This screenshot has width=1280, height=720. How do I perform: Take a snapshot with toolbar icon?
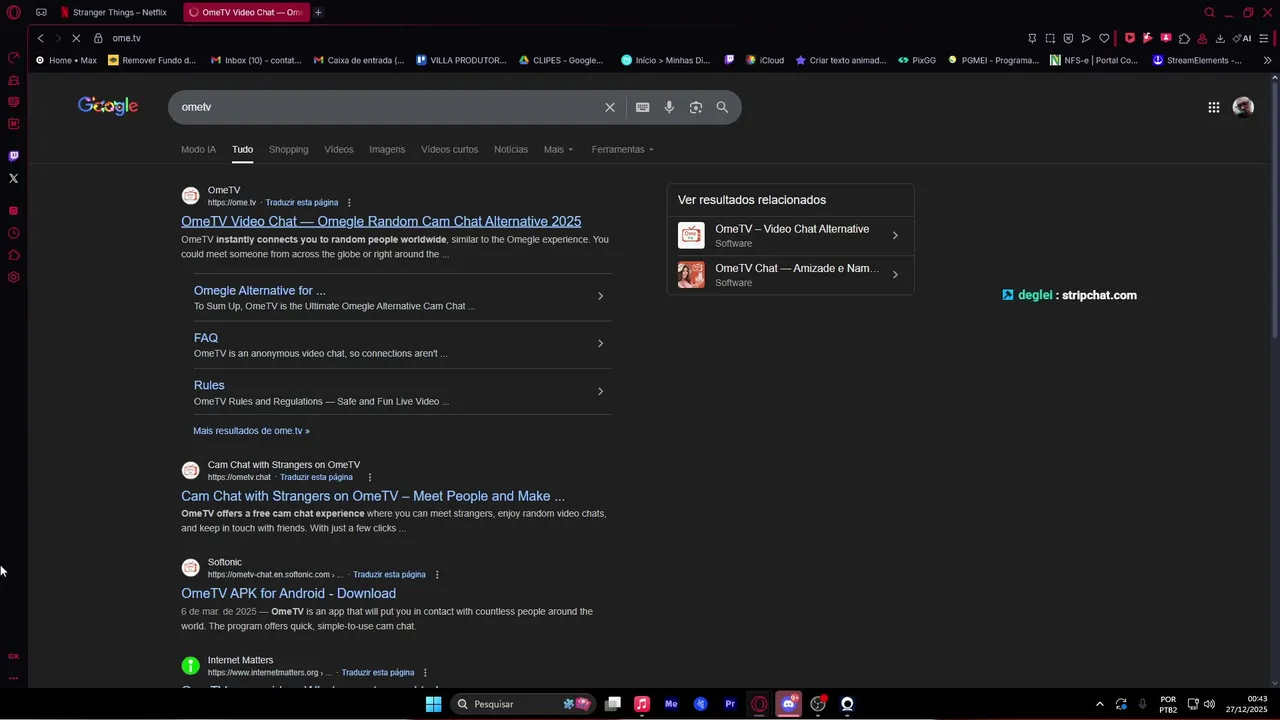[1050, 38]
